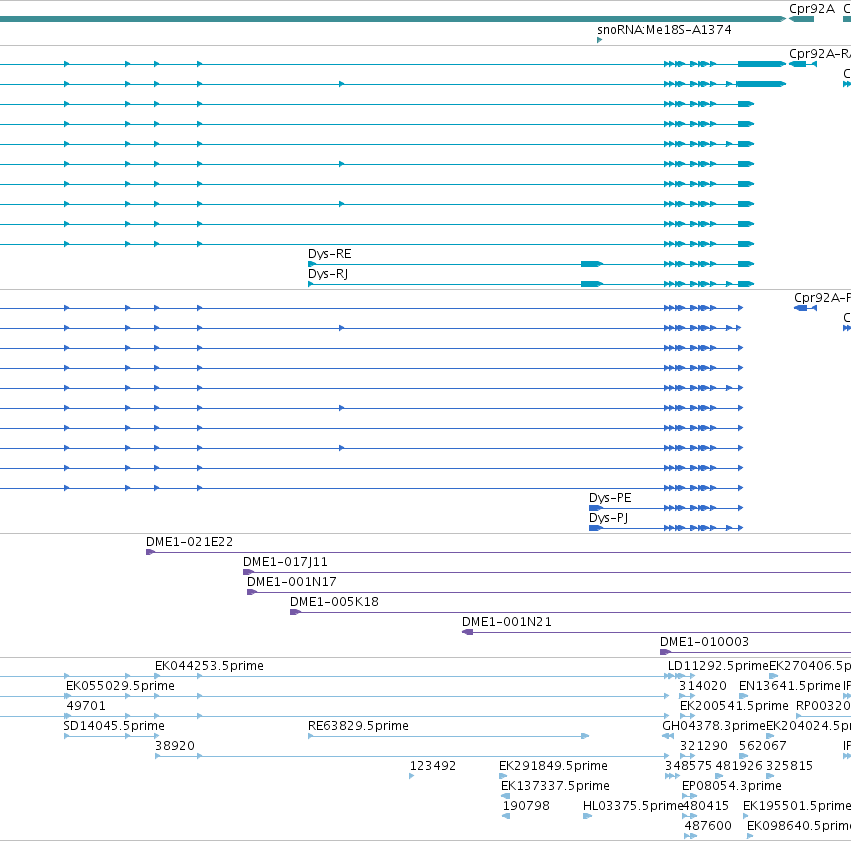
Task: Click the arrow glyph under 190798
Action: tap(506, 816)
